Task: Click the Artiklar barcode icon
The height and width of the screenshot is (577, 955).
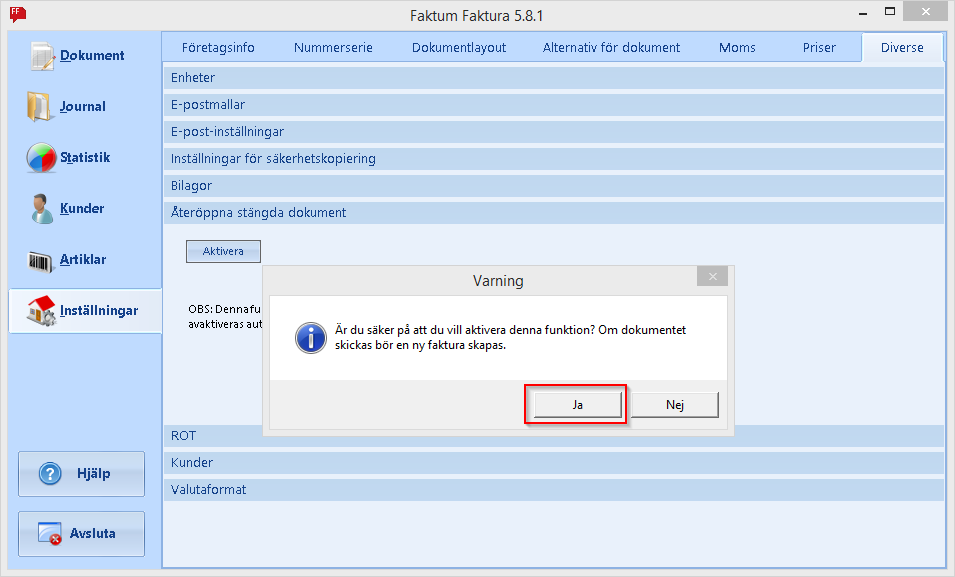Action: (x=41, y=261)
